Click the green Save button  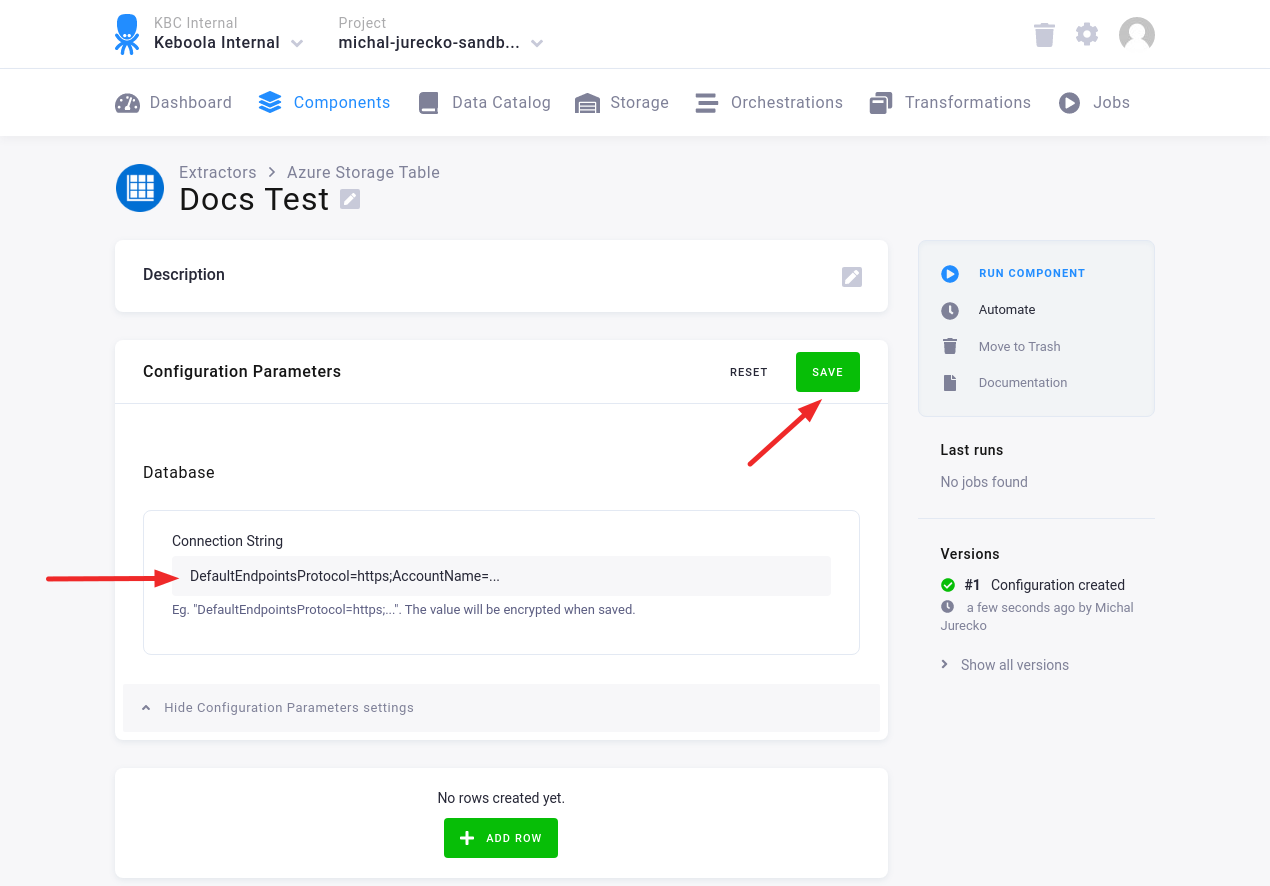coord(828,372)
